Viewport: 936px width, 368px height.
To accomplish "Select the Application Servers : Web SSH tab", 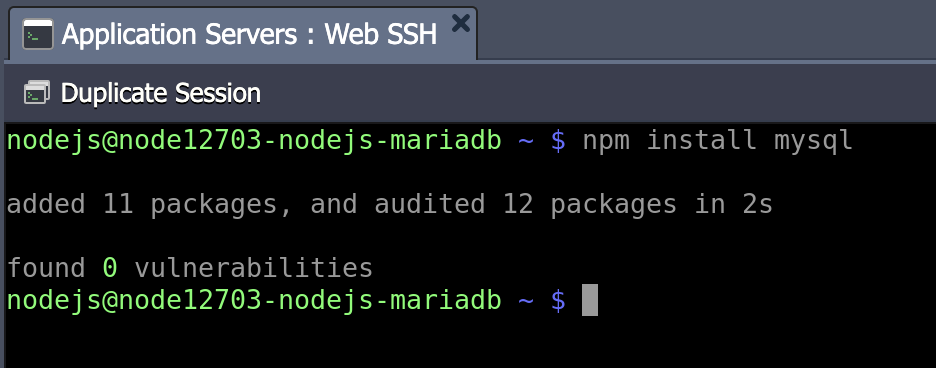I will click(242, 33).
